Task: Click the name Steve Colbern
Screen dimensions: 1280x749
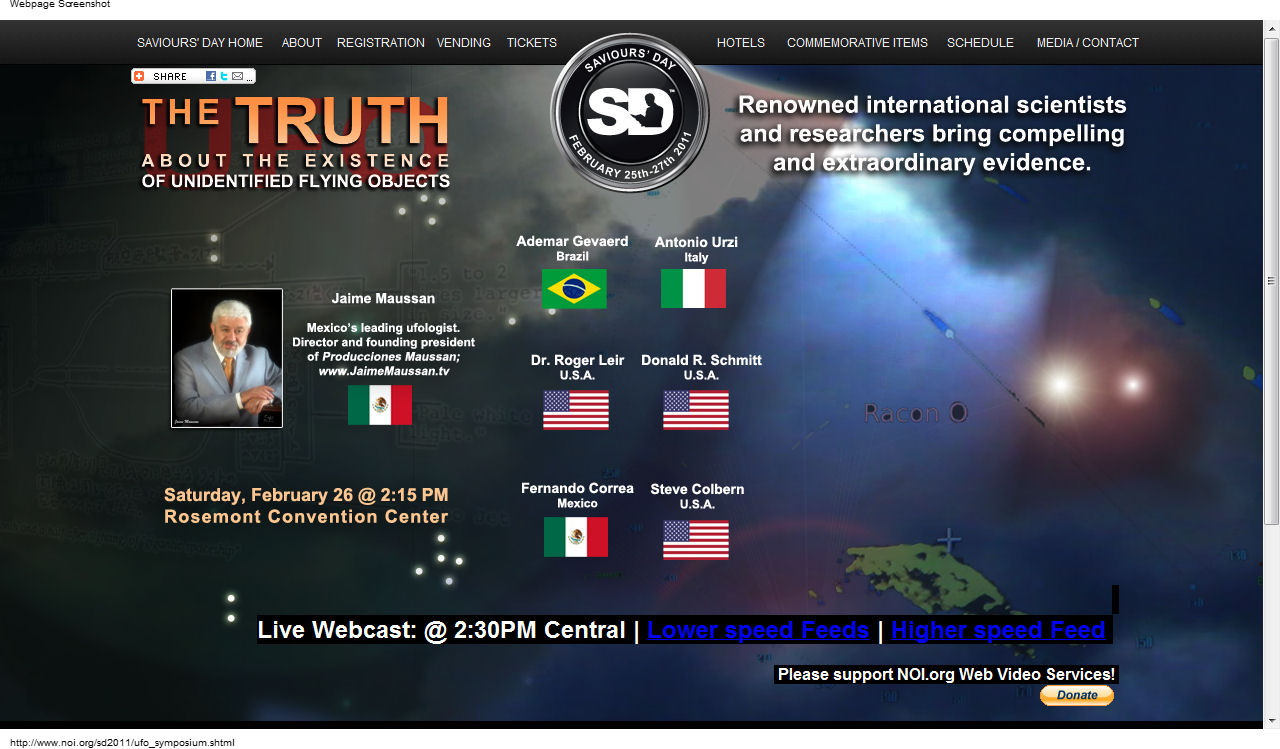Action: 697,489
